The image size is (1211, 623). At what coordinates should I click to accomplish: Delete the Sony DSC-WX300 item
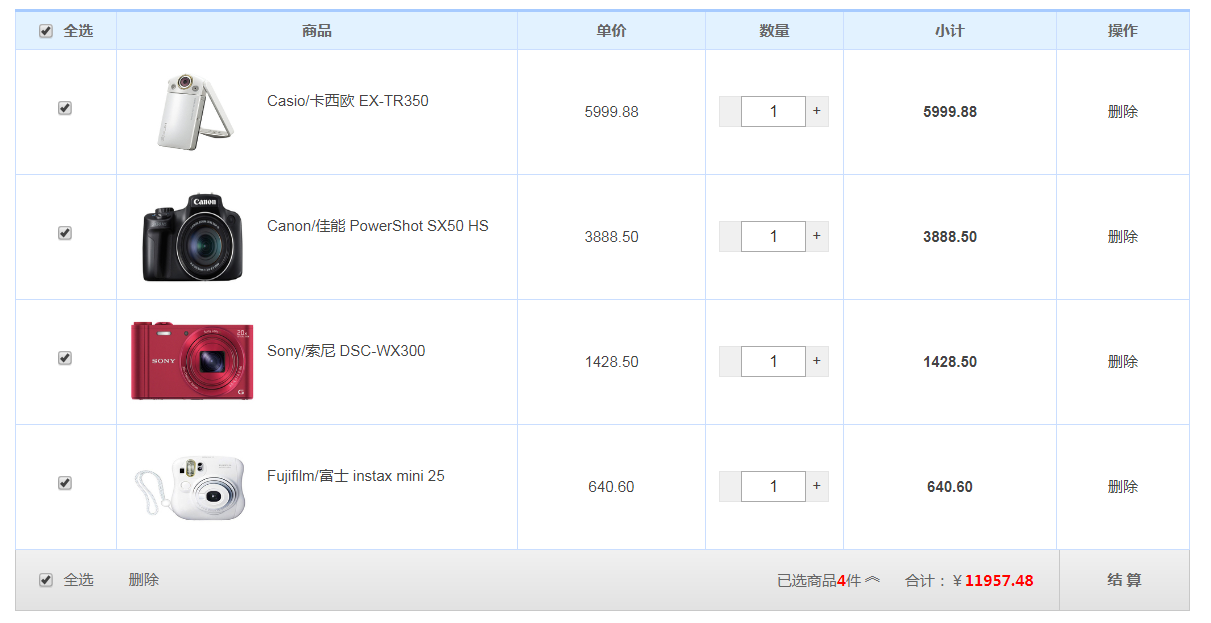1122,362
